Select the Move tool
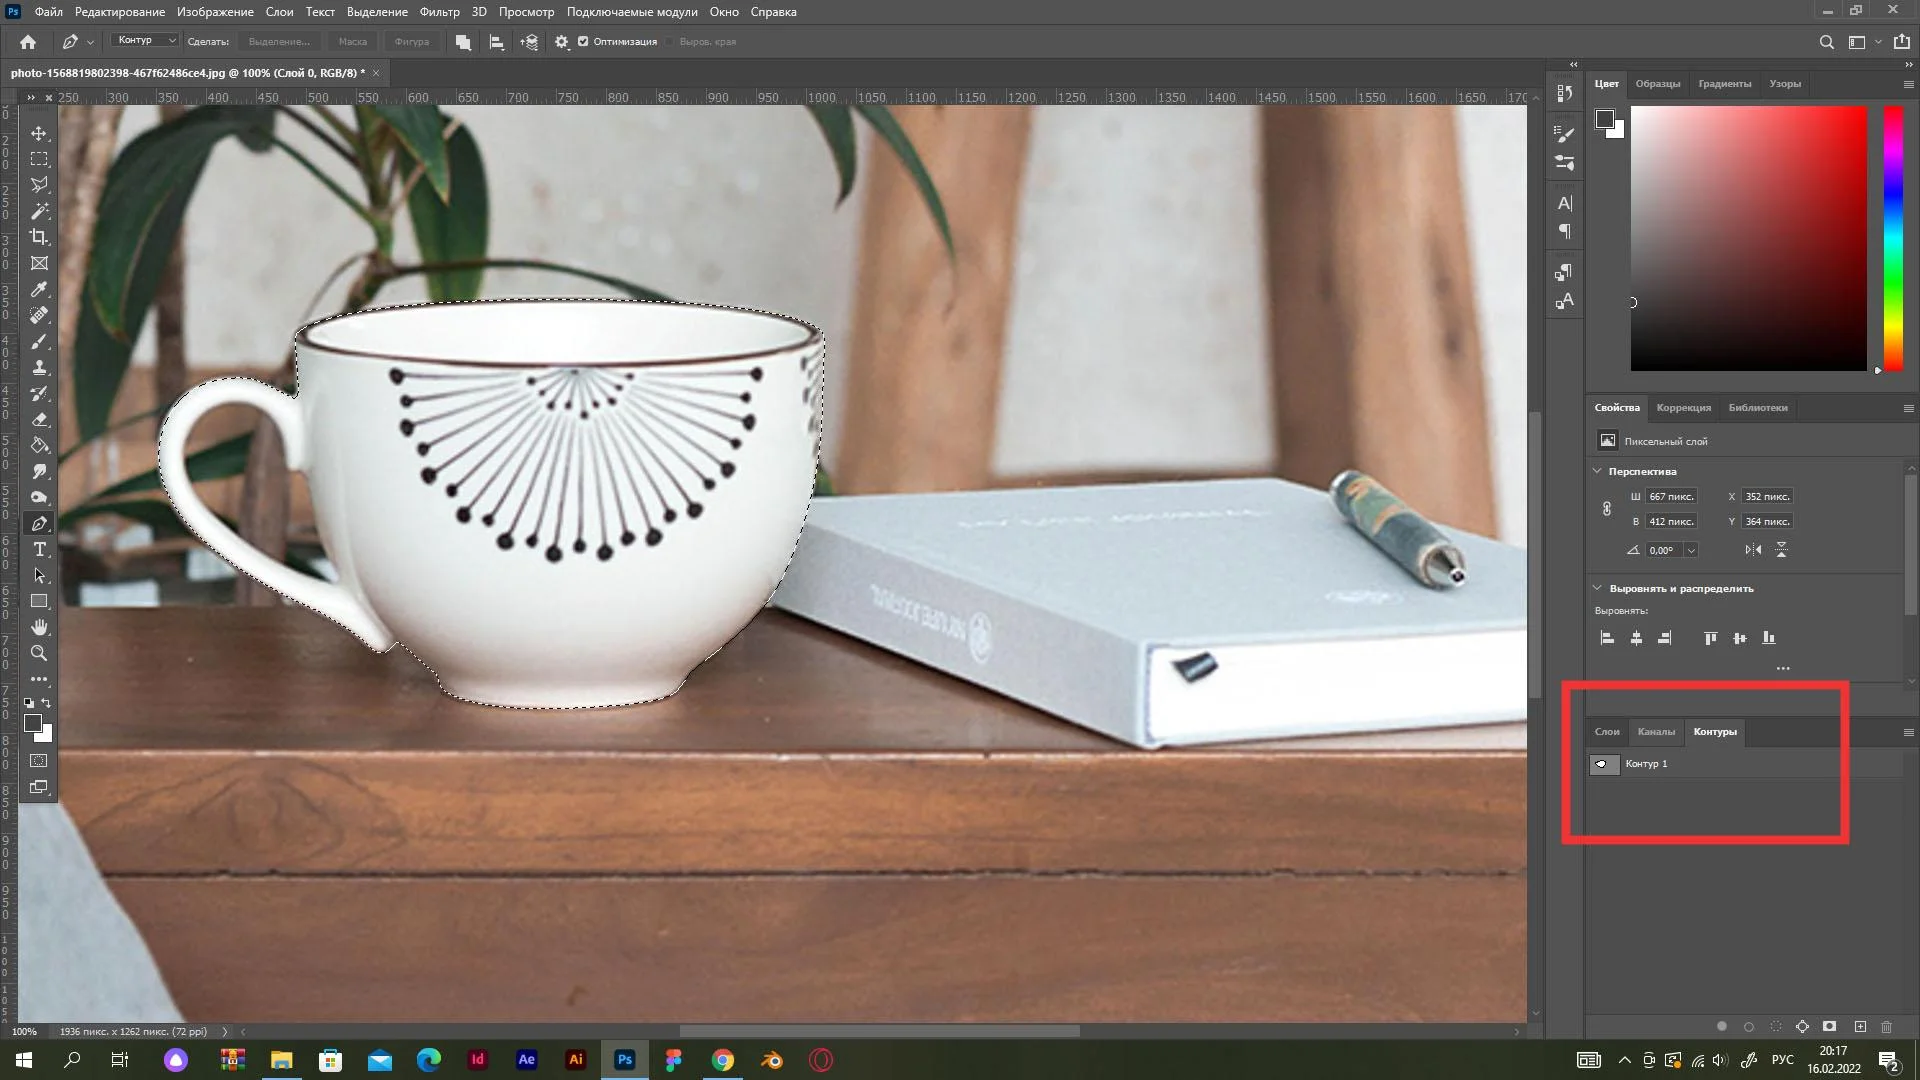 pyautogui.click(x=39, y=133)
